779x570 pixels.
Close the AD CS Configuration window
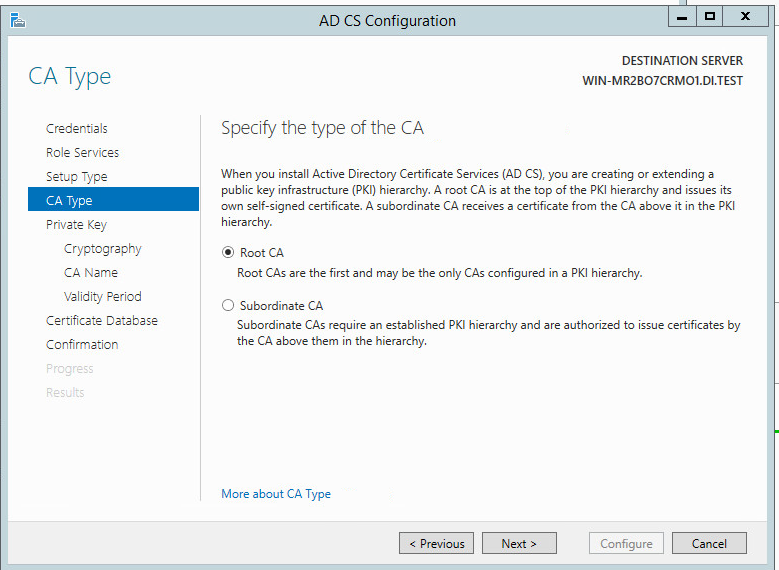click(746, 17)
